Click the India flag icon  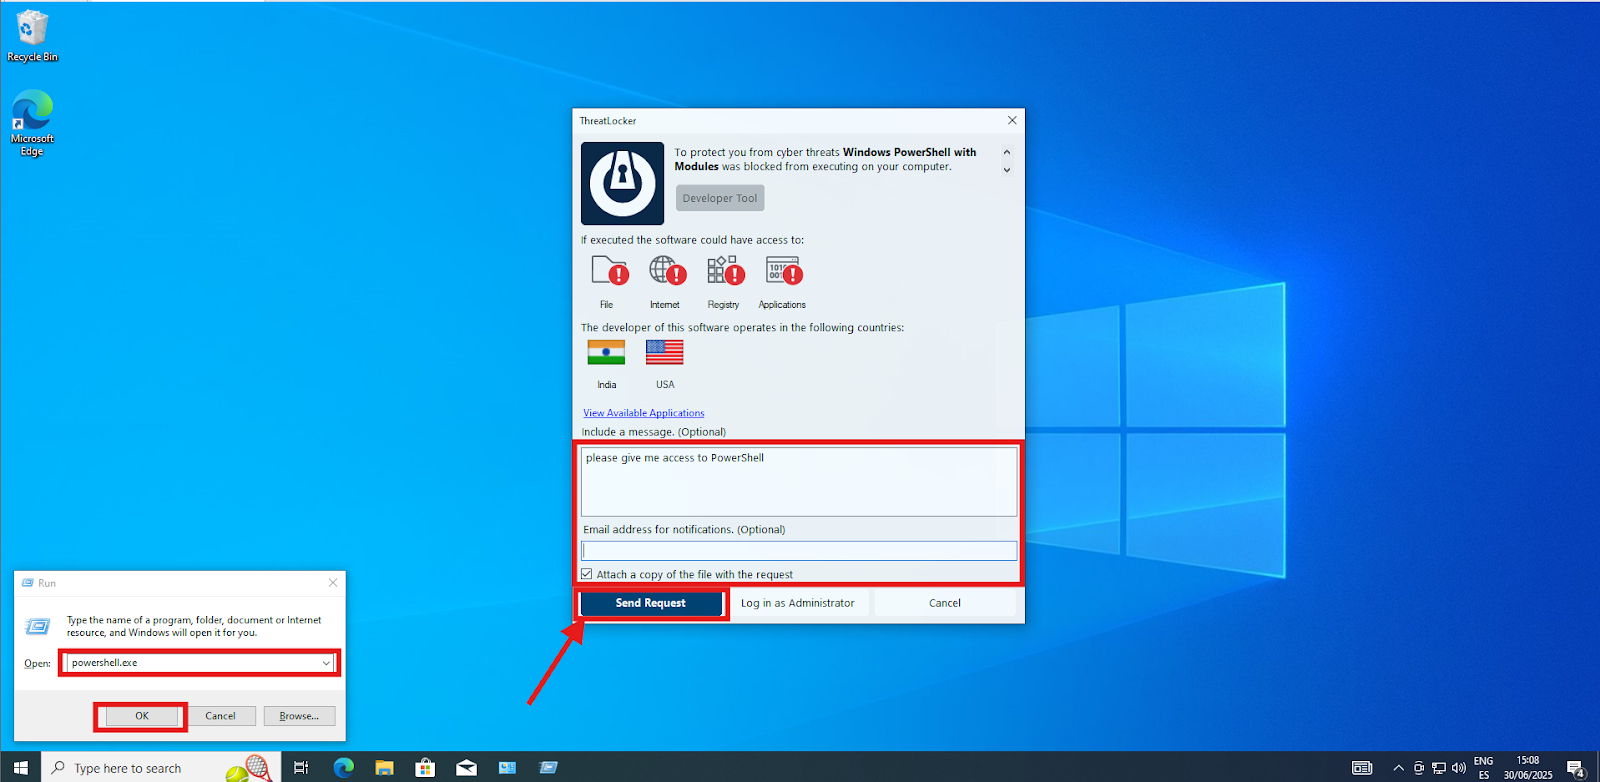[x=606, y=352]
